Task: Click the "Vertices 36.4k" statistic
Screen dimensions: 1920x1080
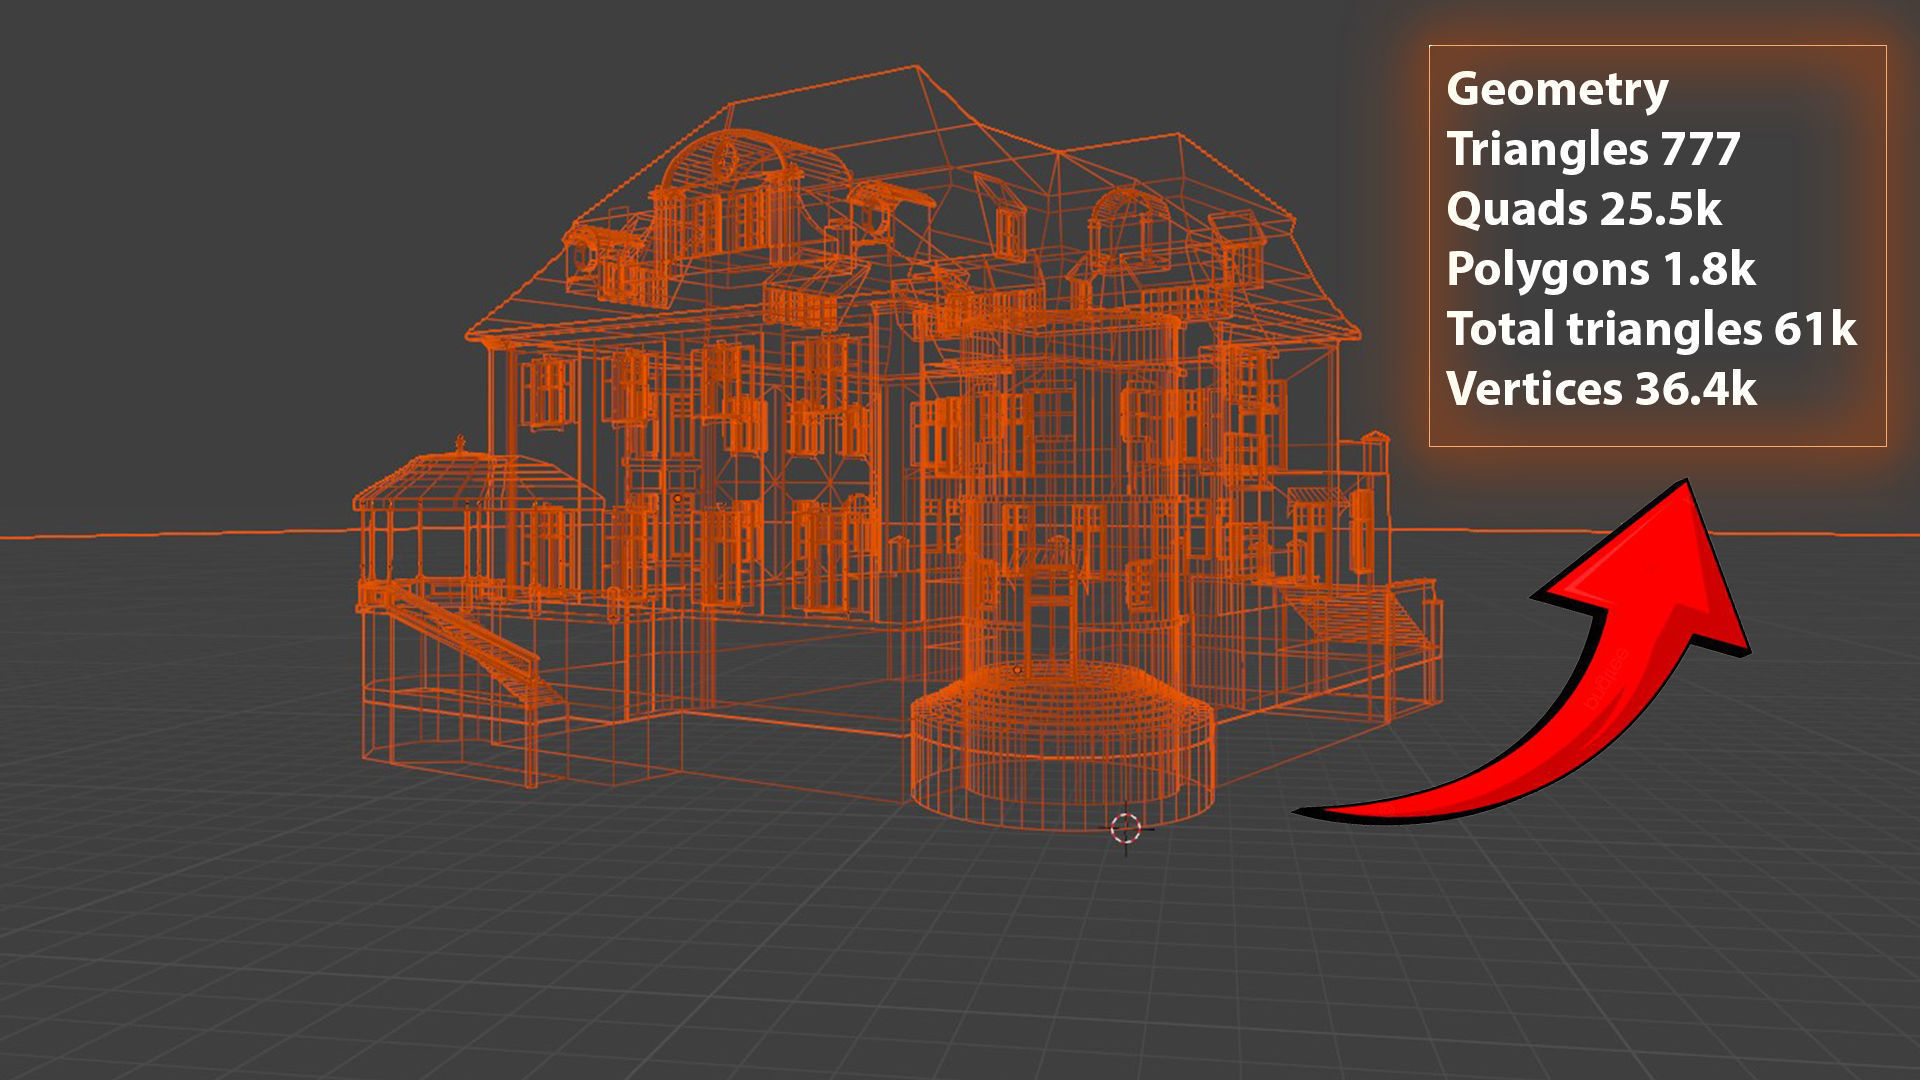Action: pyautogui.click(x=1601, y=389)
